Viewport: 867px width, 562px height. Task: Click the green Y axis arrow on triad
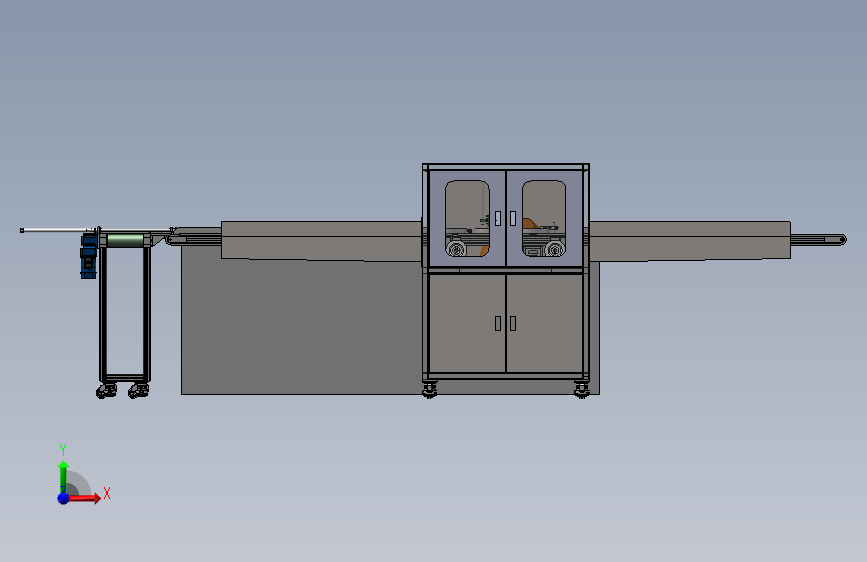[63, 476]
